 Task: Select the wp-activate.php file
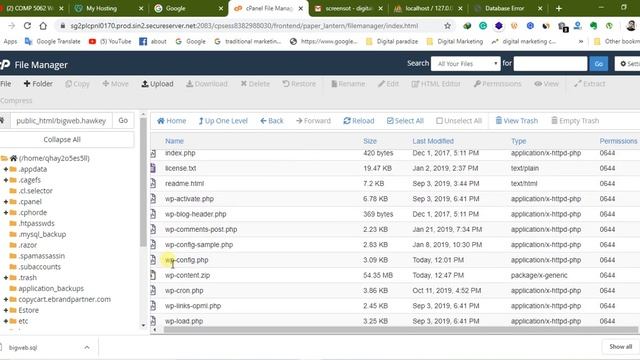point(189,199)
